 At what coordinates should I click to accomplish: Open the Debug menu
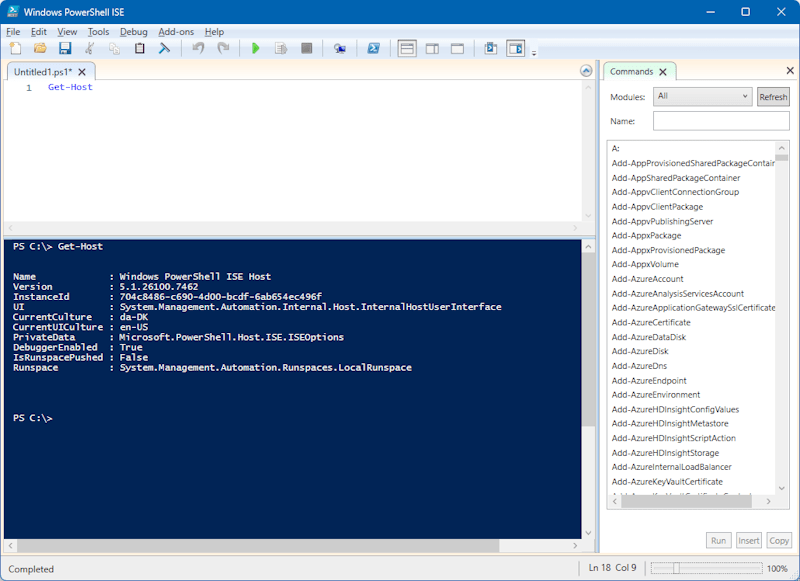133,31
